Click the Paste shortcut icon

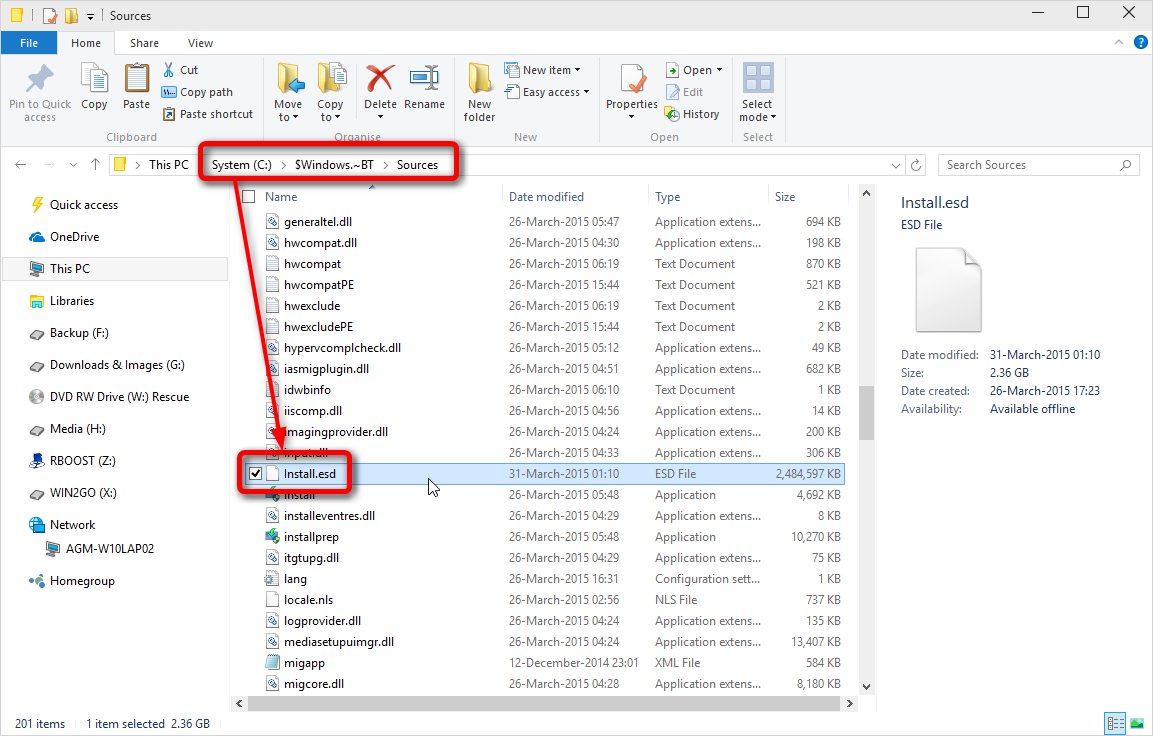click(168, 114)
